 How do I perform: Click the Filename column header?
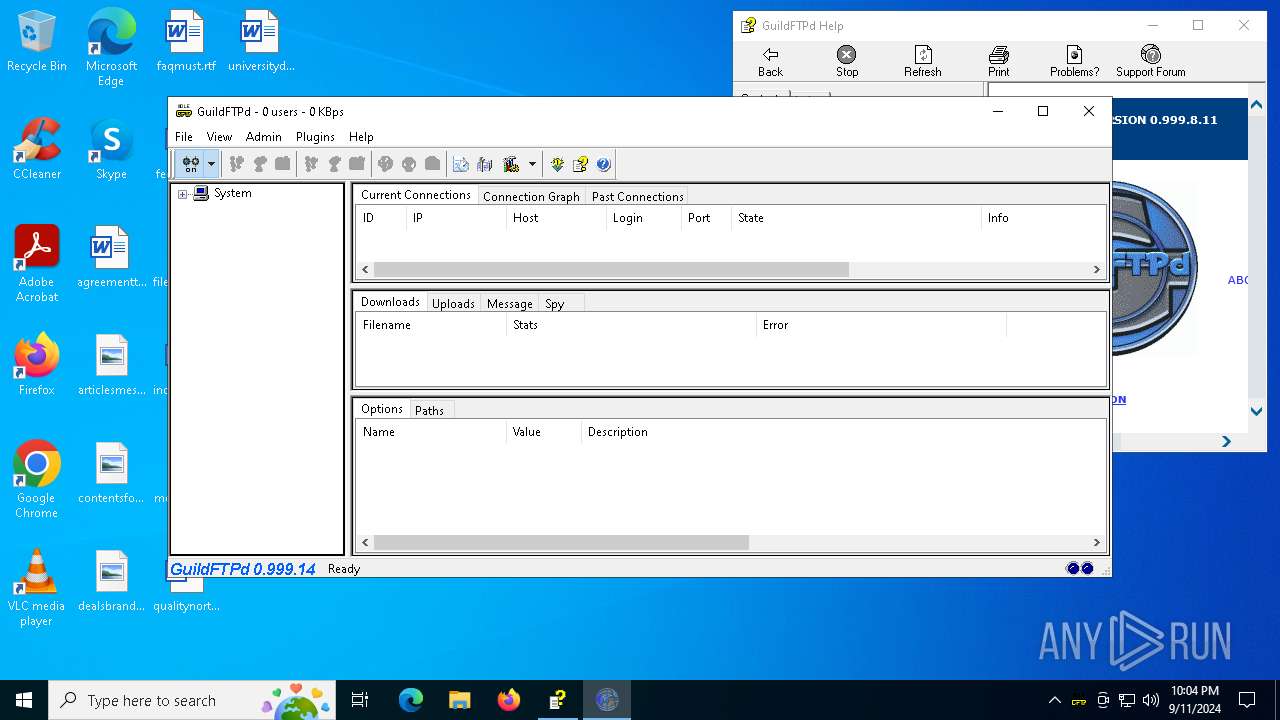click(x=431, y=325)
